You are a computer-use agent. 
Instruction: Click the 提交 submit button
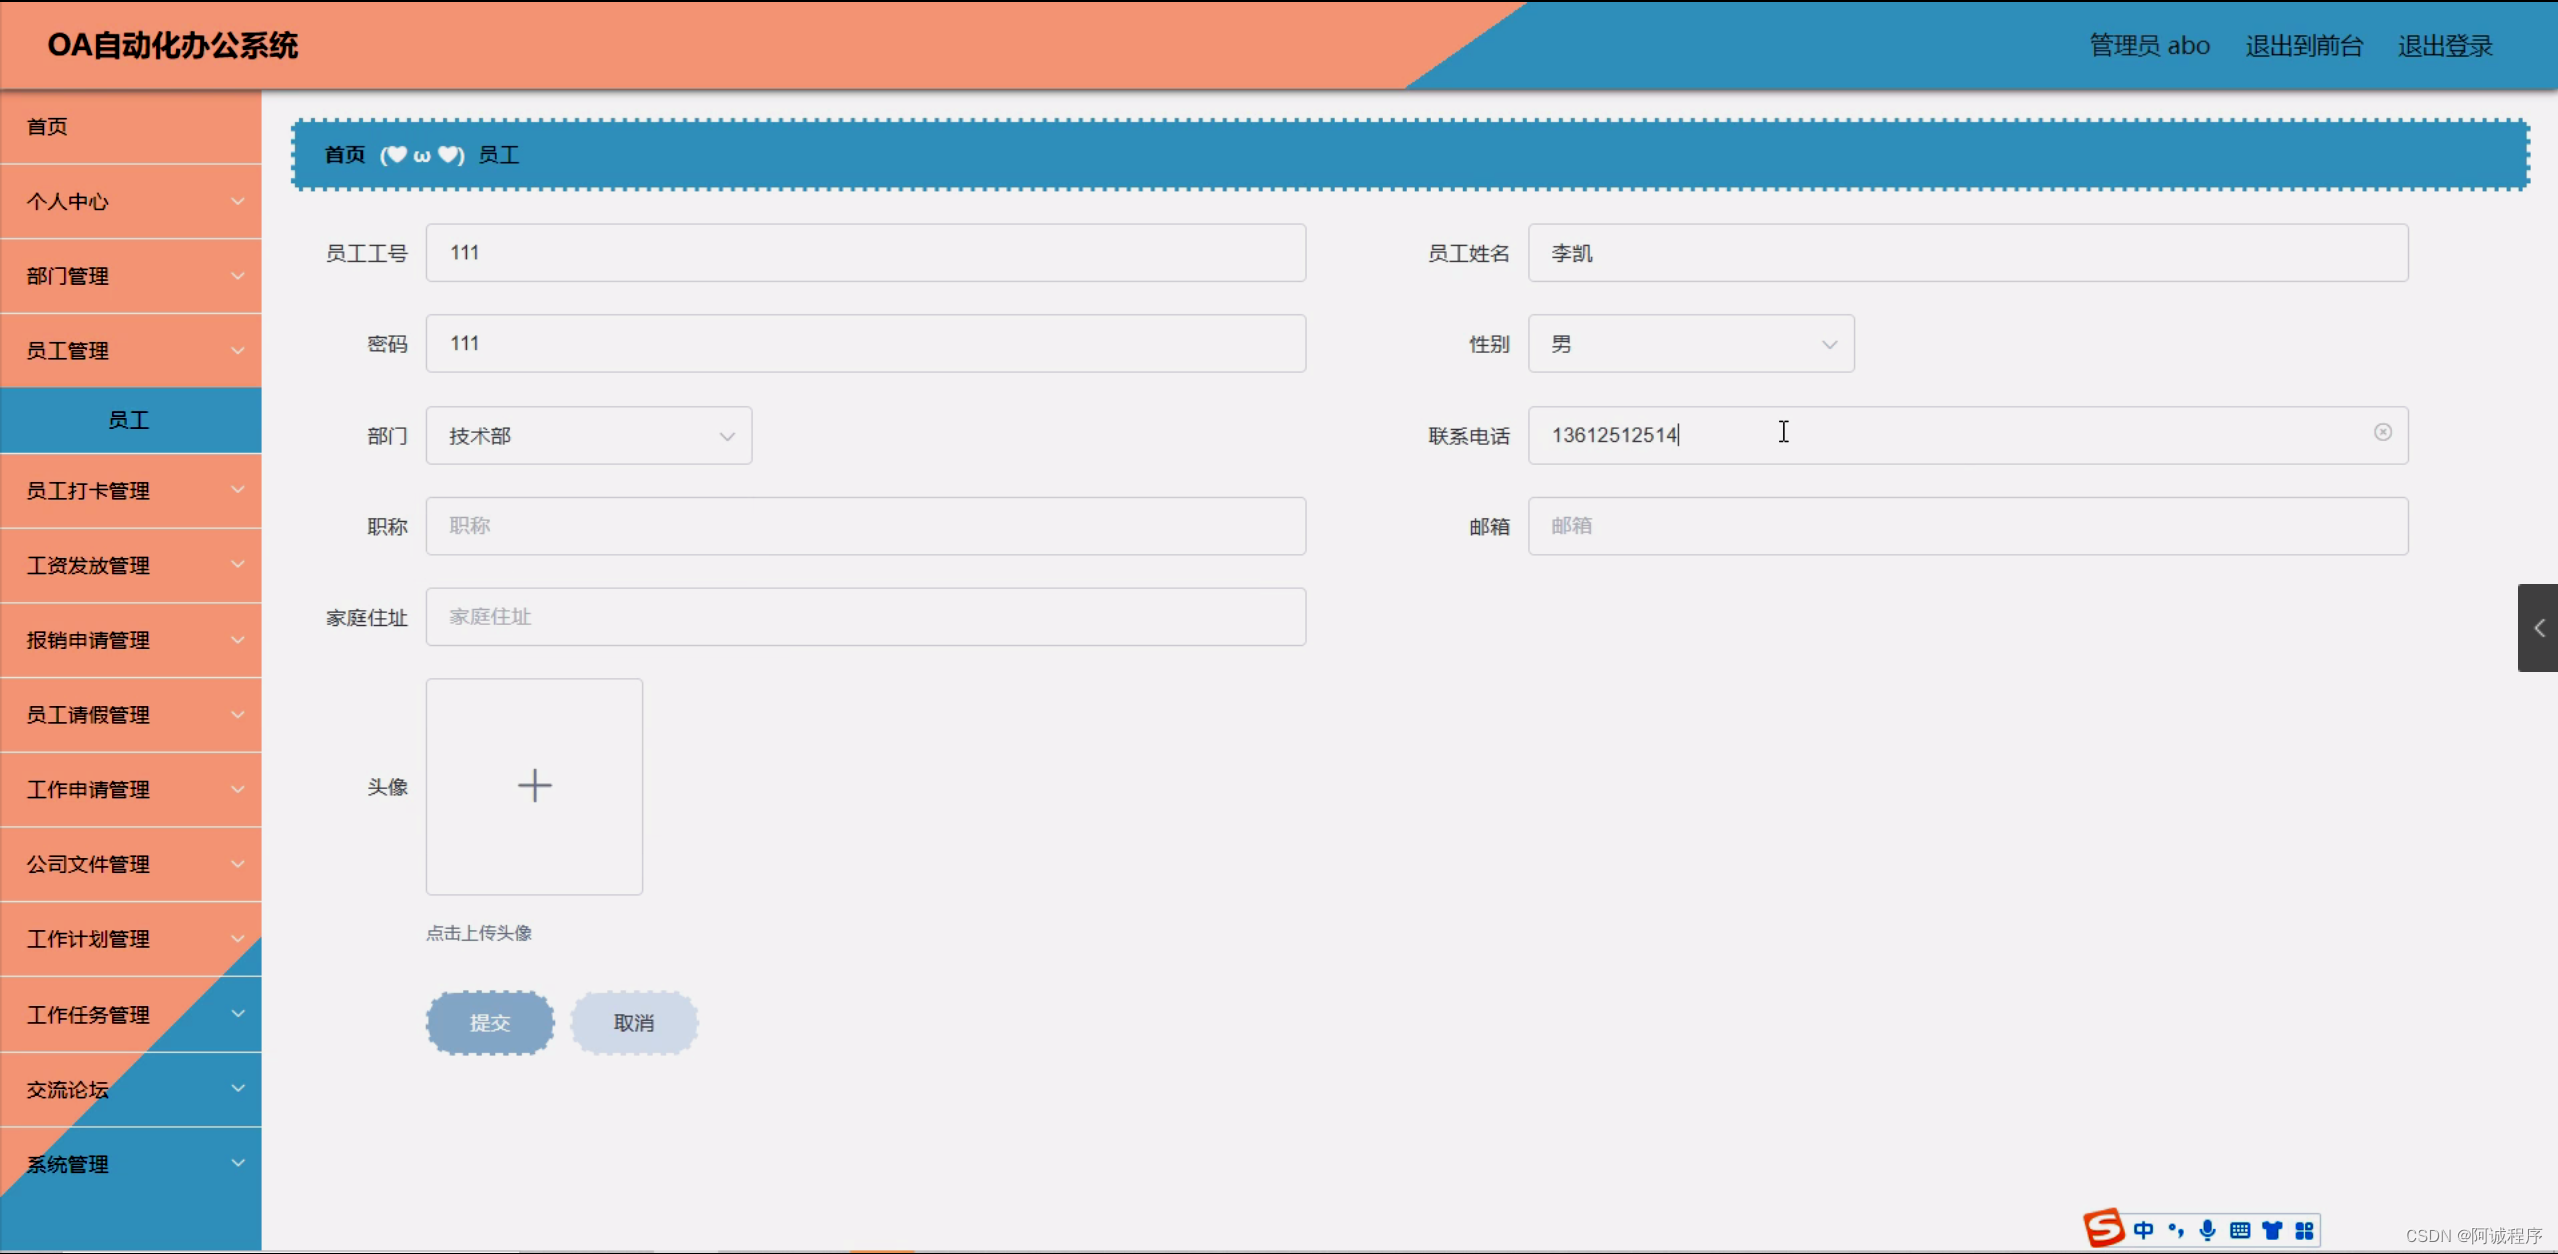pos(489,1022)
